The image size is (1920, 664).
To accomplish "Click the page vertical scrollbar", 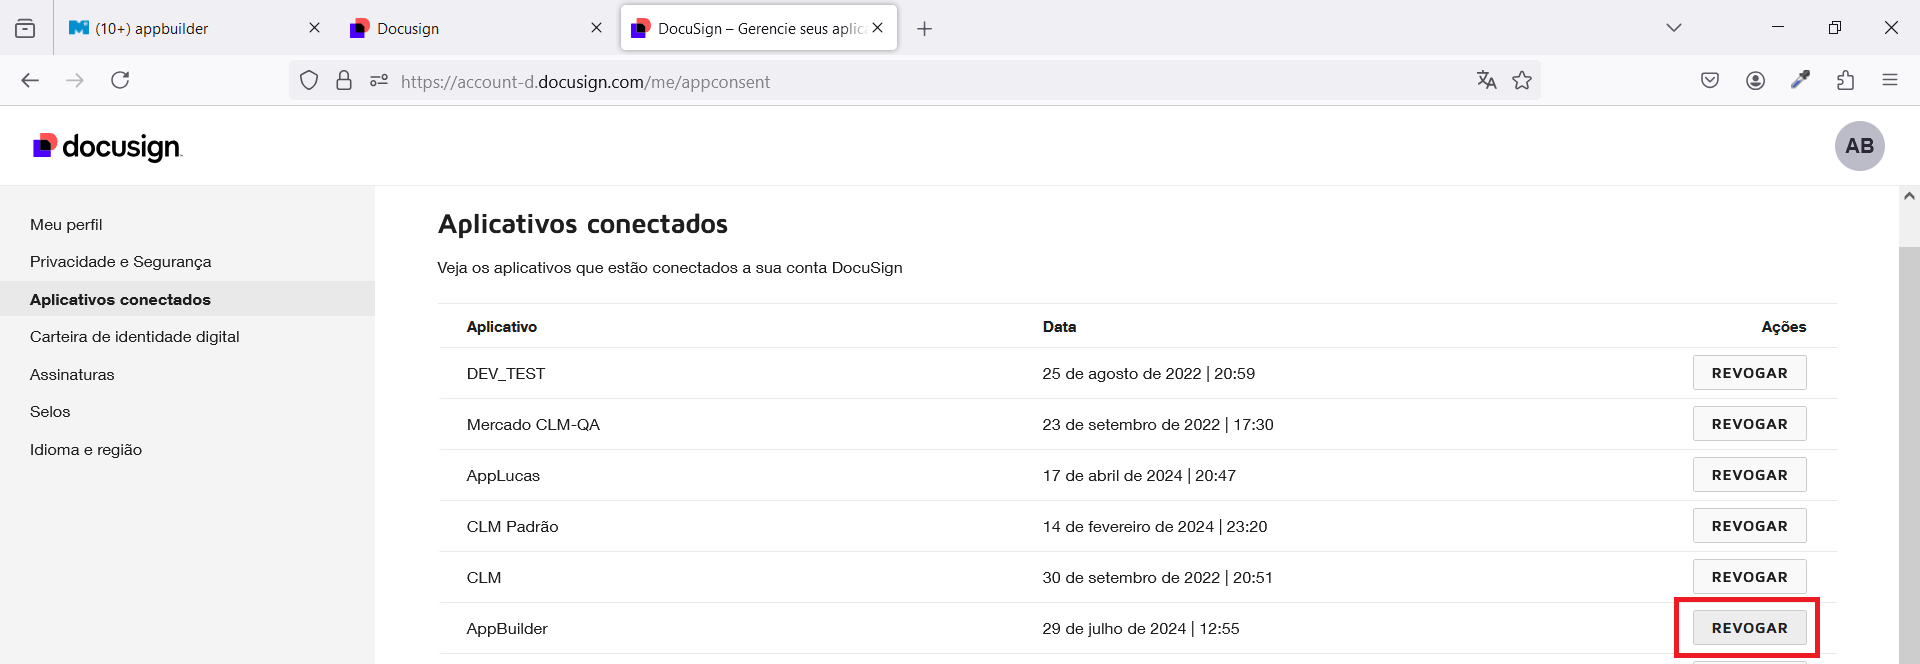I will [x=1909, y=450].
